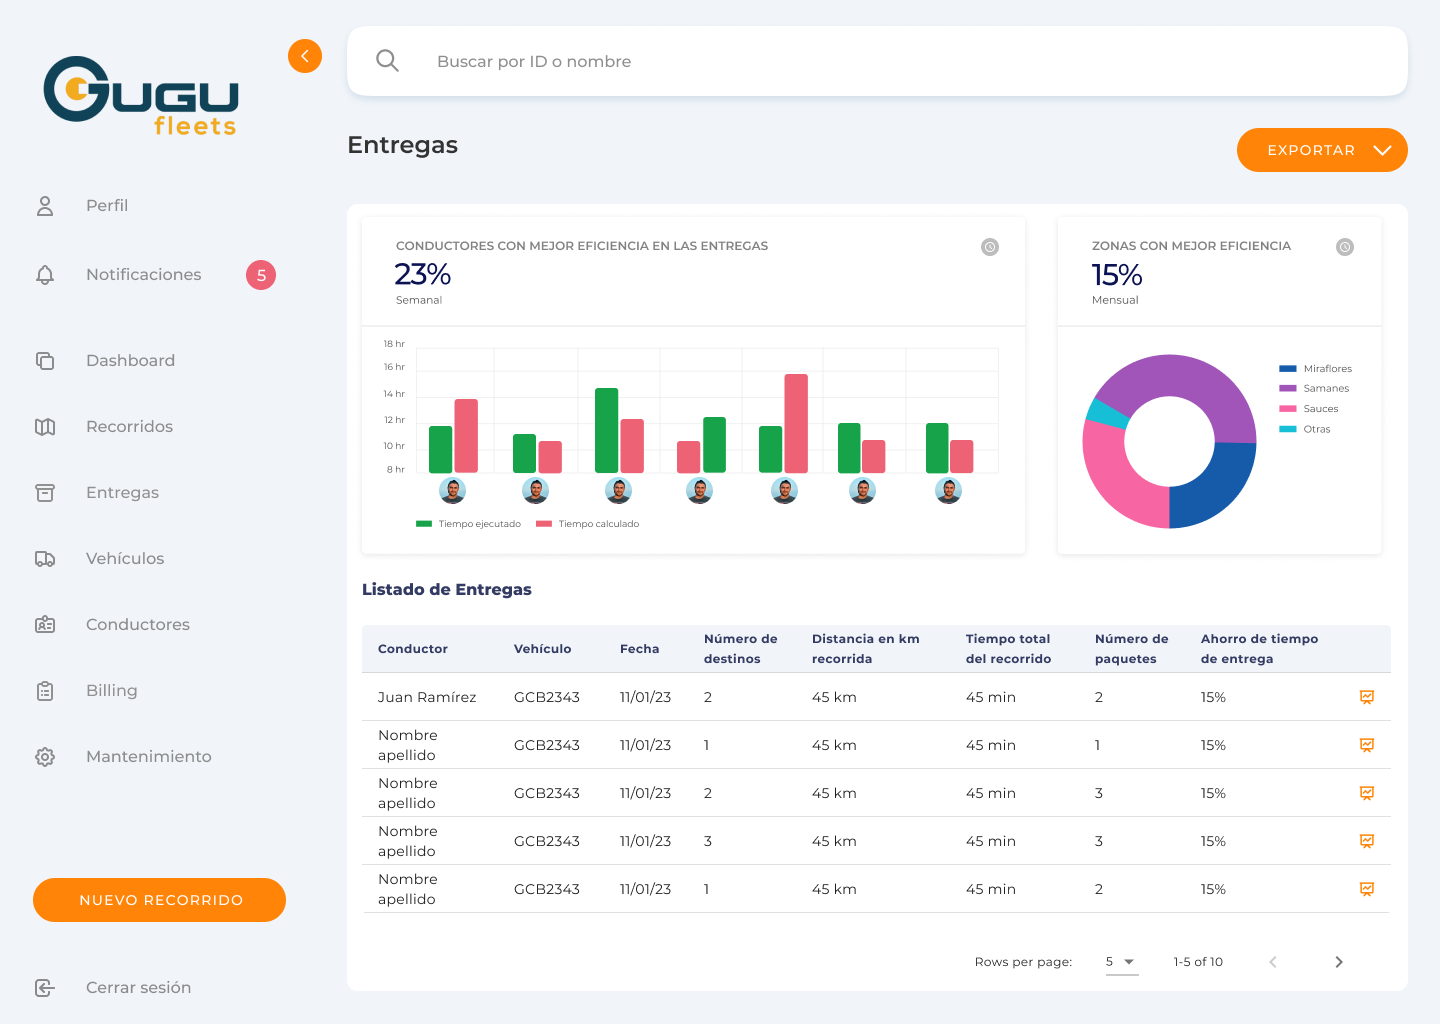Screen dimensions: 1440x1024
Task: Click the chart icon in the last table row
Action: (x=1366, y=889)
